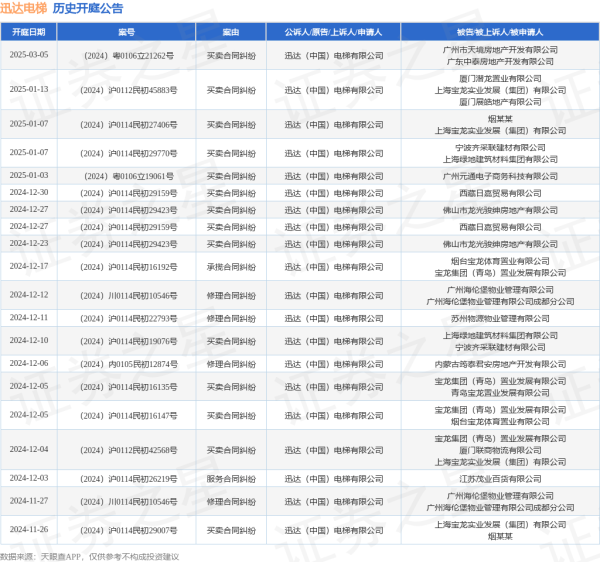Select the 被告/被上诉人/被申请人 column header
Viewport: 600px width, 562px height.
[500, 32]
